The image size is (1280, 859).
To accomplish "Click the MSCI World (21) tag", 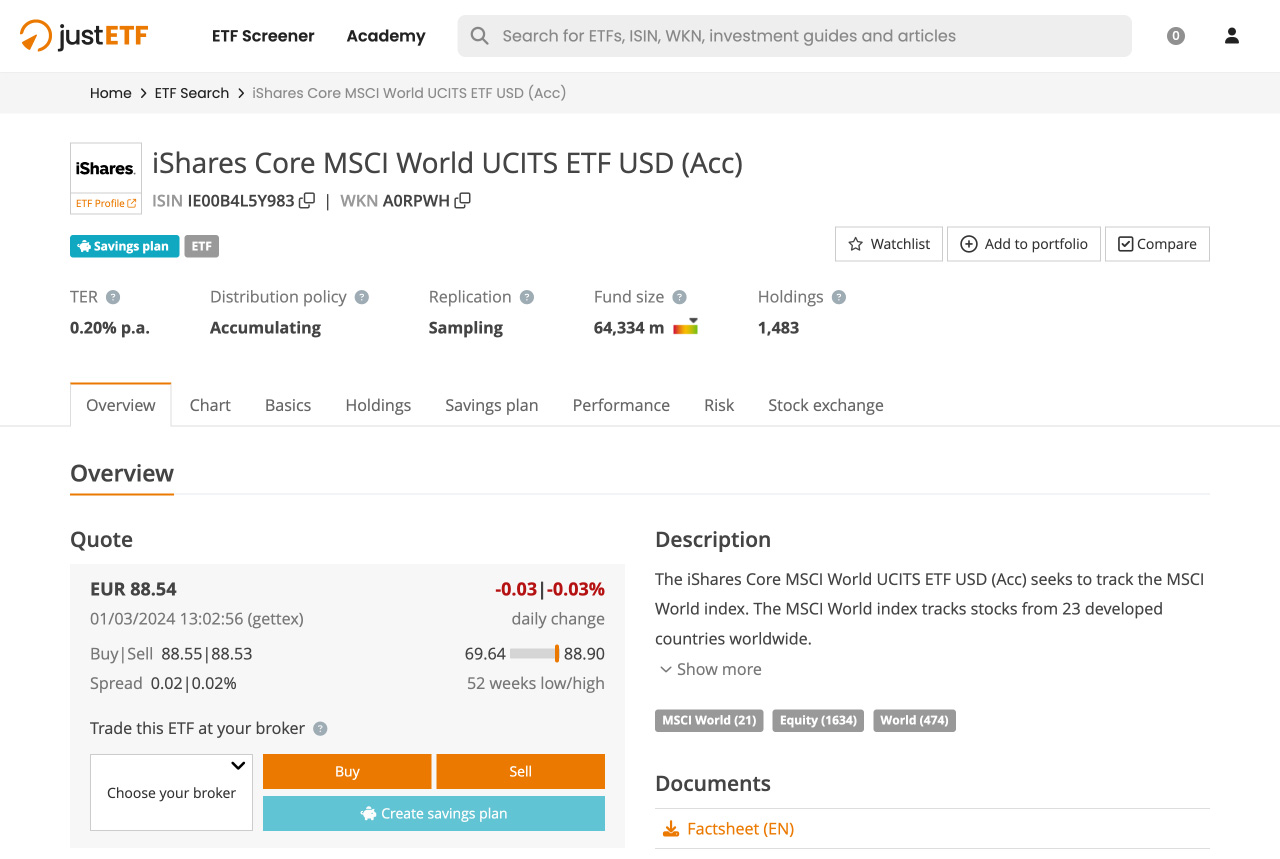I will tap(709, 720).
